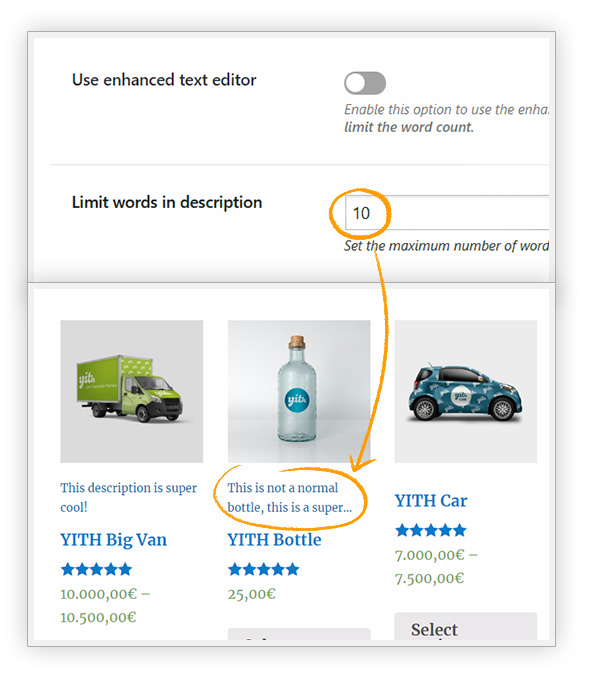Click the YITH Bottle title link

point(275,540)
